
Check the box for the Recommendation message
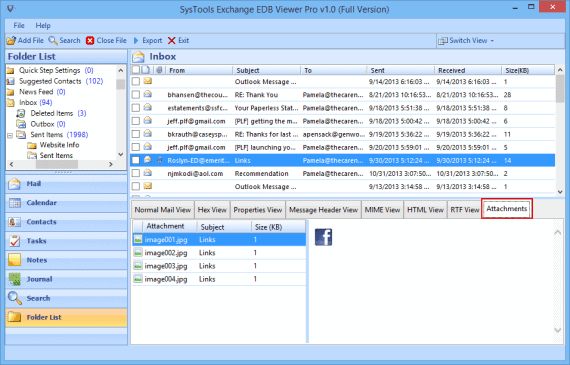[x=136, y=173]
